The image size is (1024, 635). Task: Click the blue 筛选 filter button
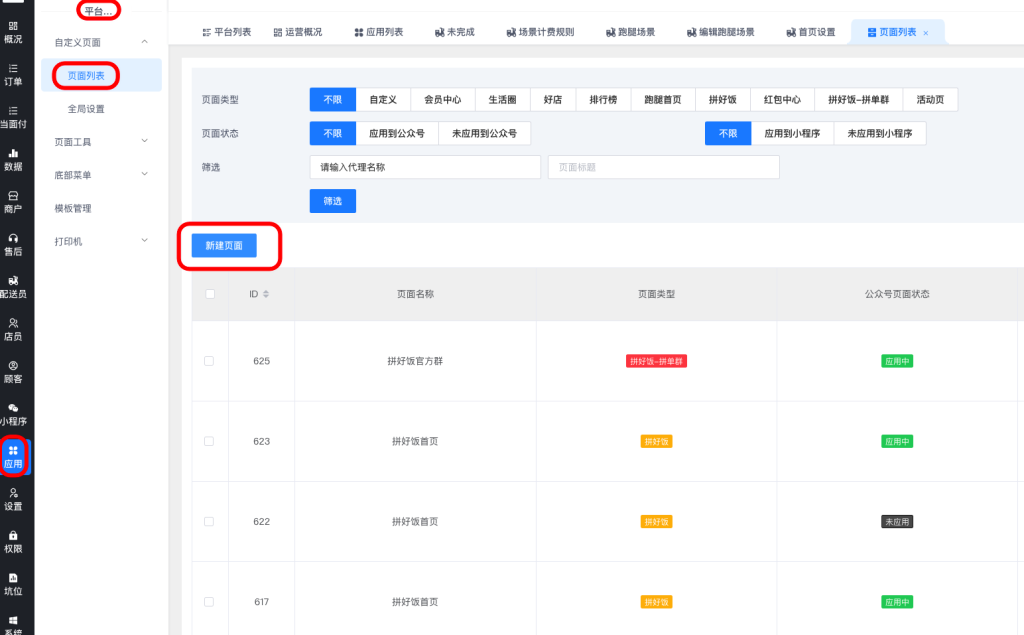(332, 201)
